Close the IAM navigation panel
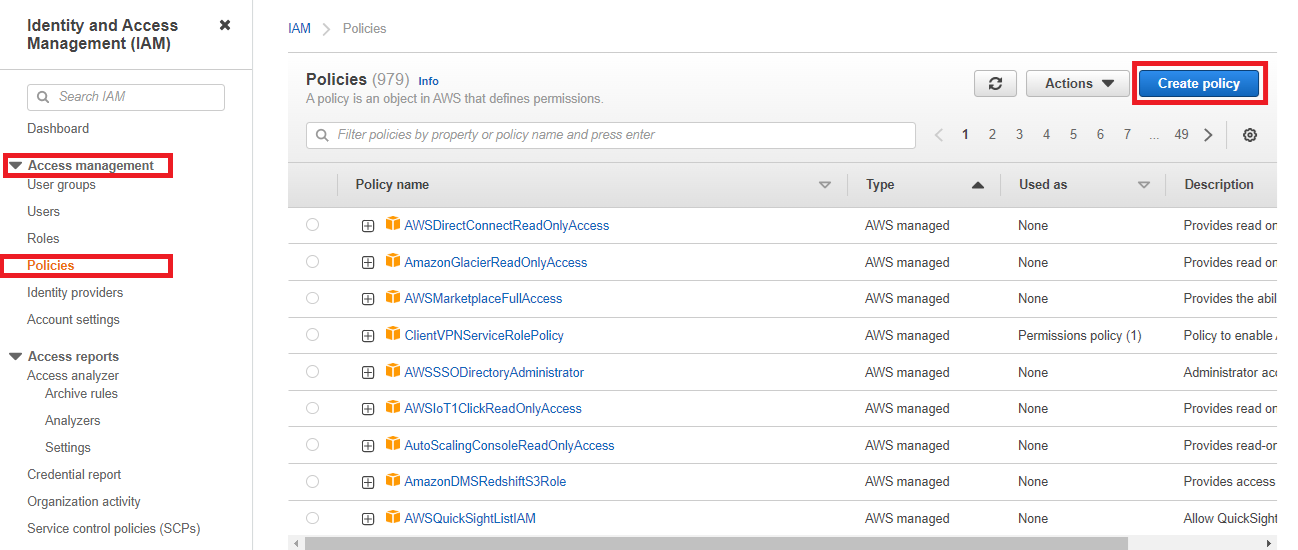This screenshot has width=1298, height=550. point(225,25)
